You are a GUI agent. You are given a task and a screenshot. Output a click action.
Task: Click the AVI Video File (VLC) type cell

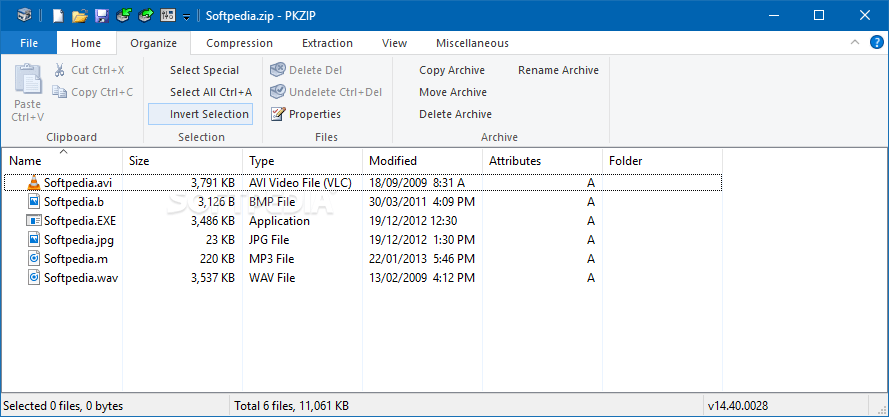point(300,183)
